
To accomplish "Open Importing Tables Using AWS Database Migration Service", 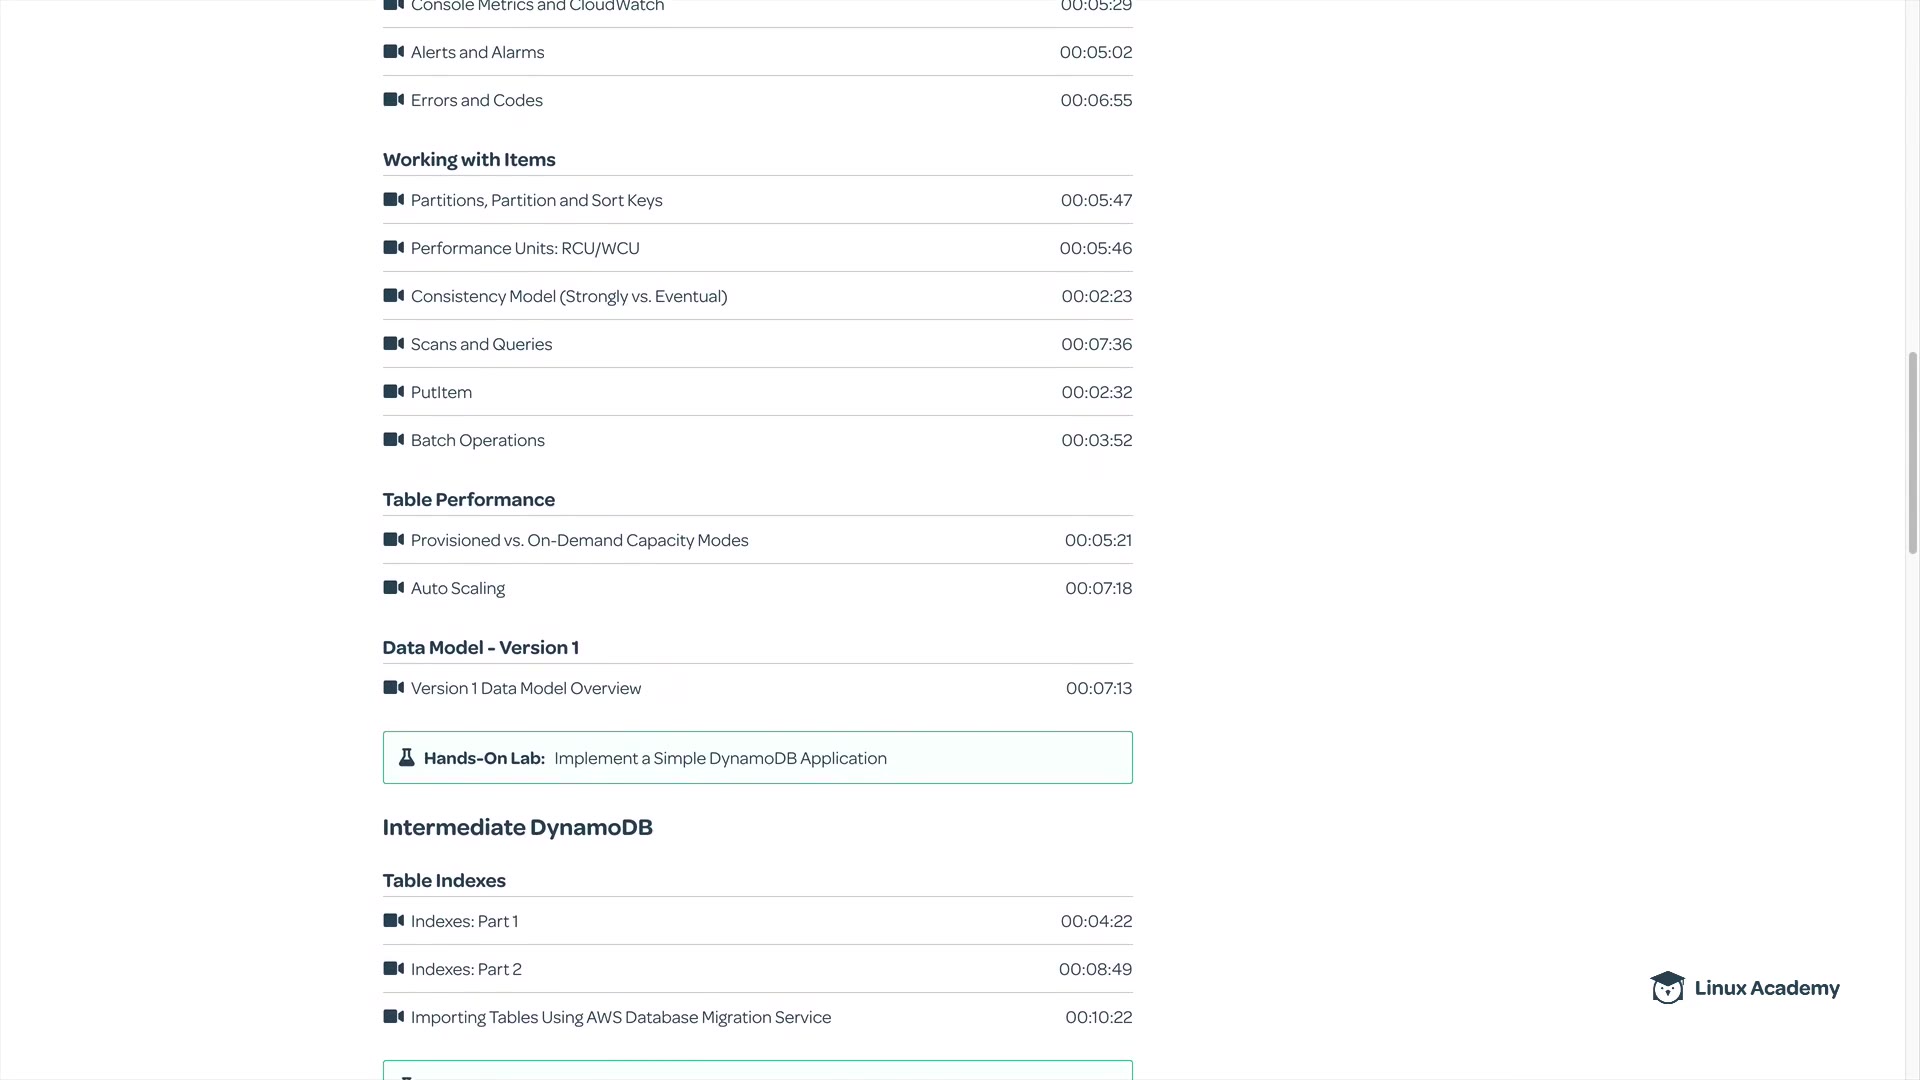I will point(621,1017).
